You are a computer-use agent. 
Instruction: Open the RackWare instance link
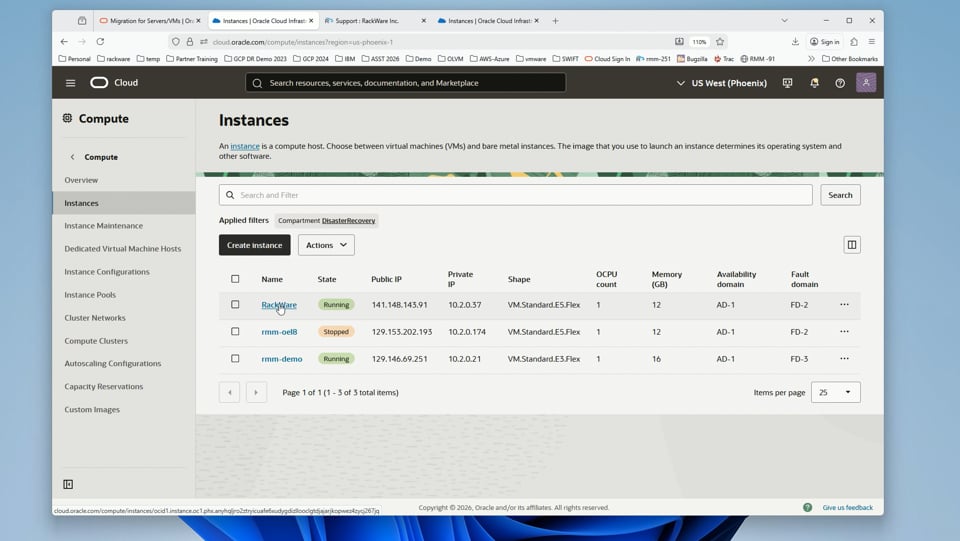[279, 304]
